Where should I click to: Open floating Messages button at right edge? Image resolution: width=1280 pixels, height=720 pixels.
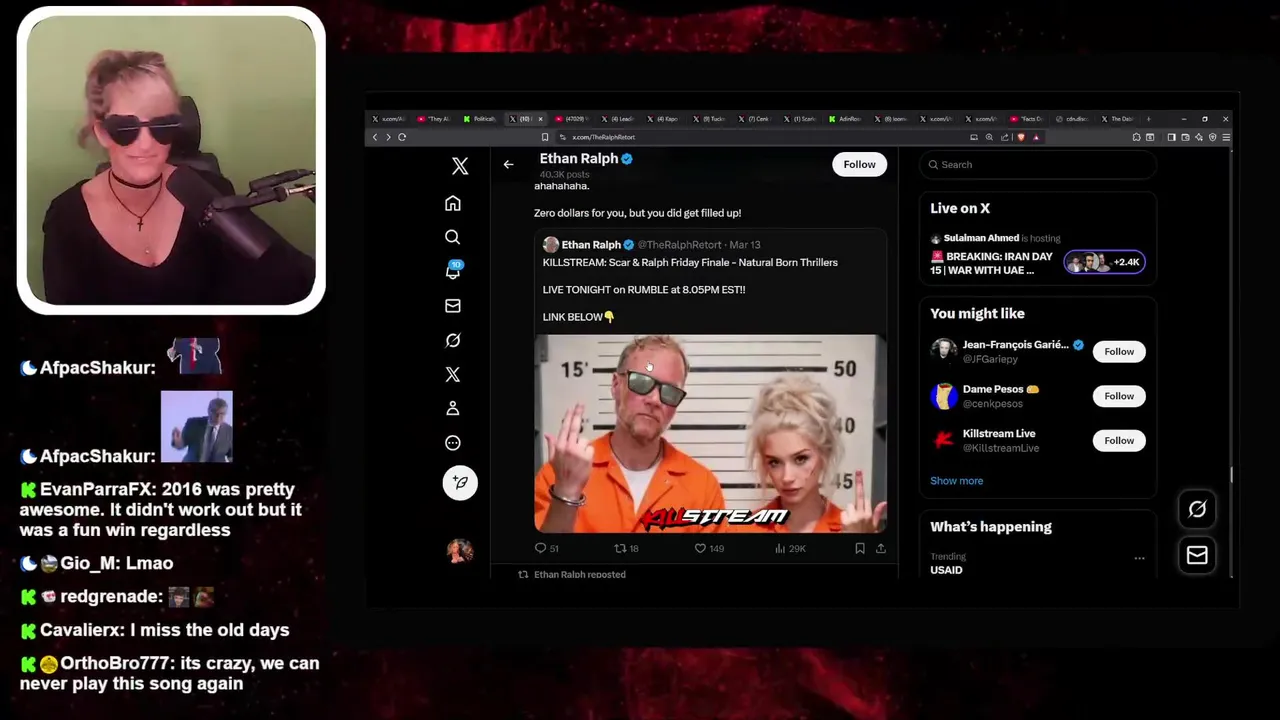[x=1197, y=555]
